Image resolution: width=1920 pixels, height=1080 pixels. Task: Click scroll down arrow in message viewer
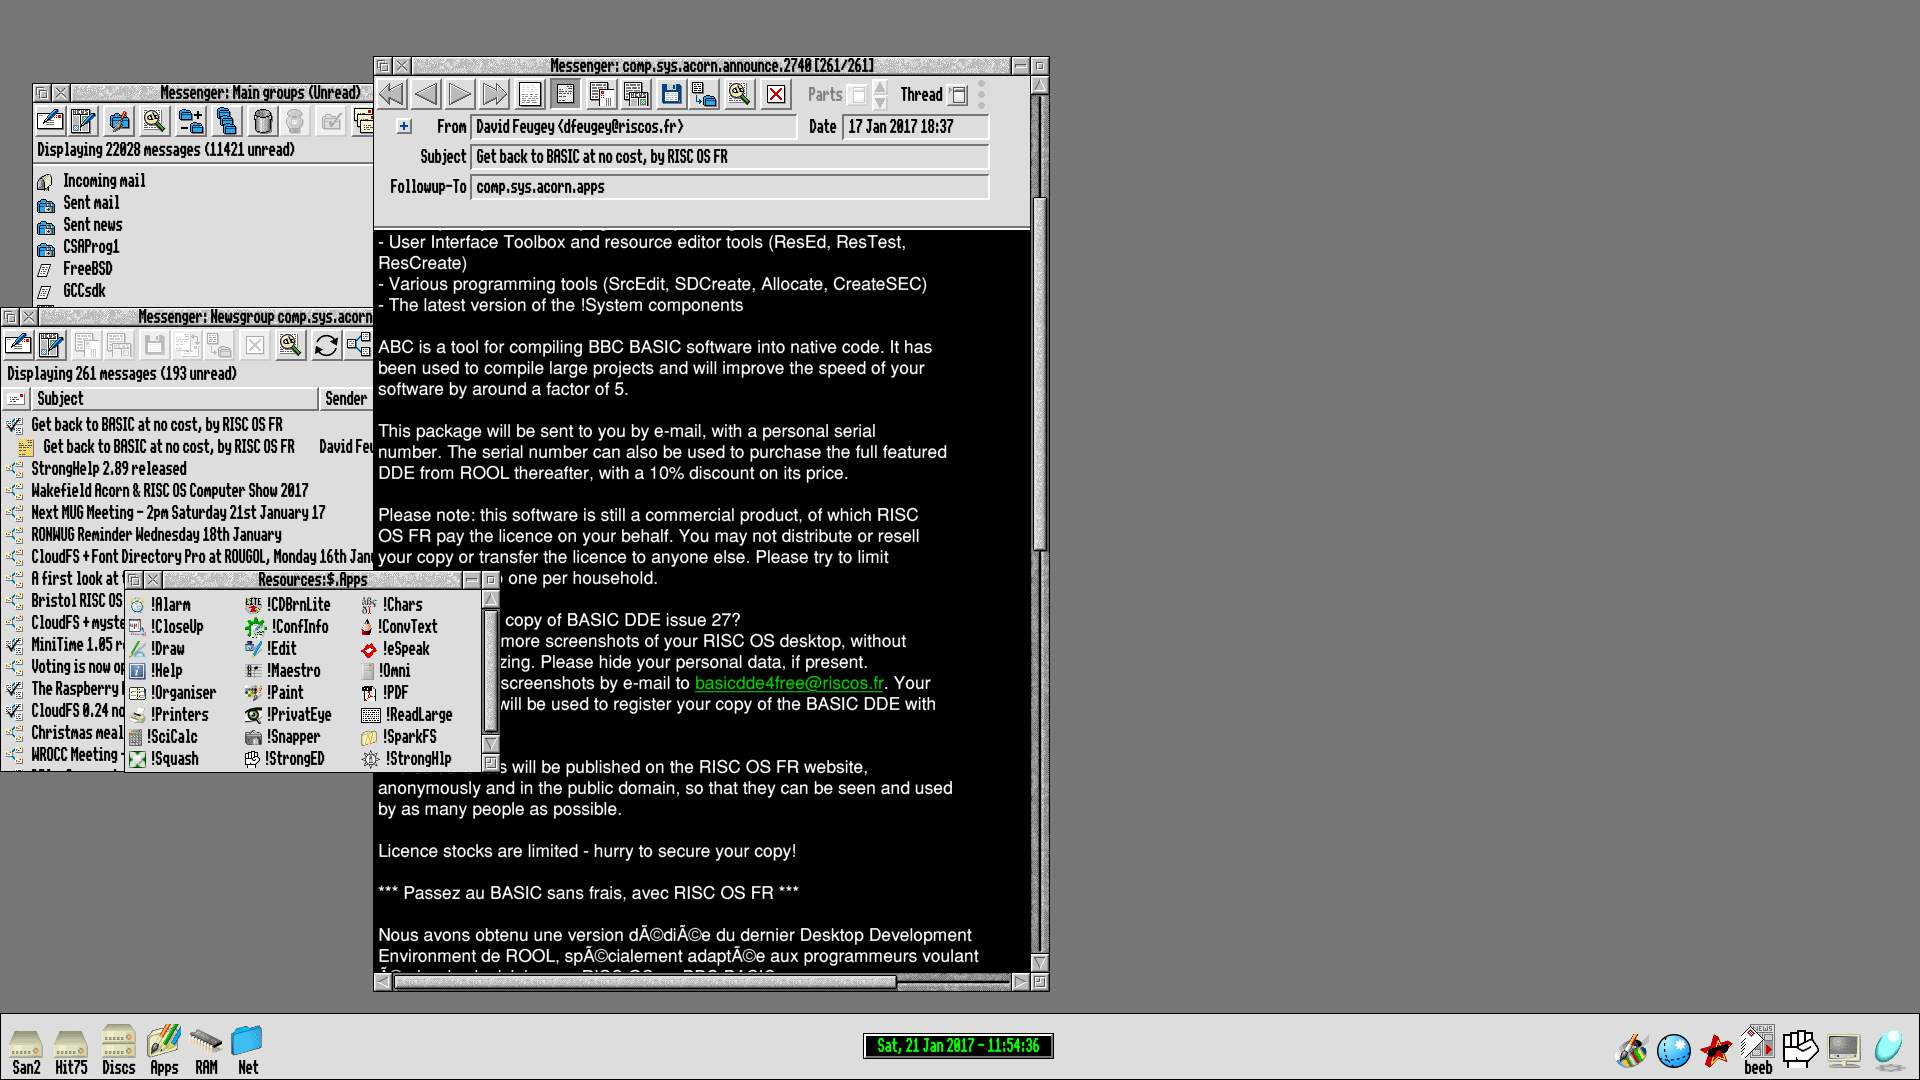(1039, 964)
